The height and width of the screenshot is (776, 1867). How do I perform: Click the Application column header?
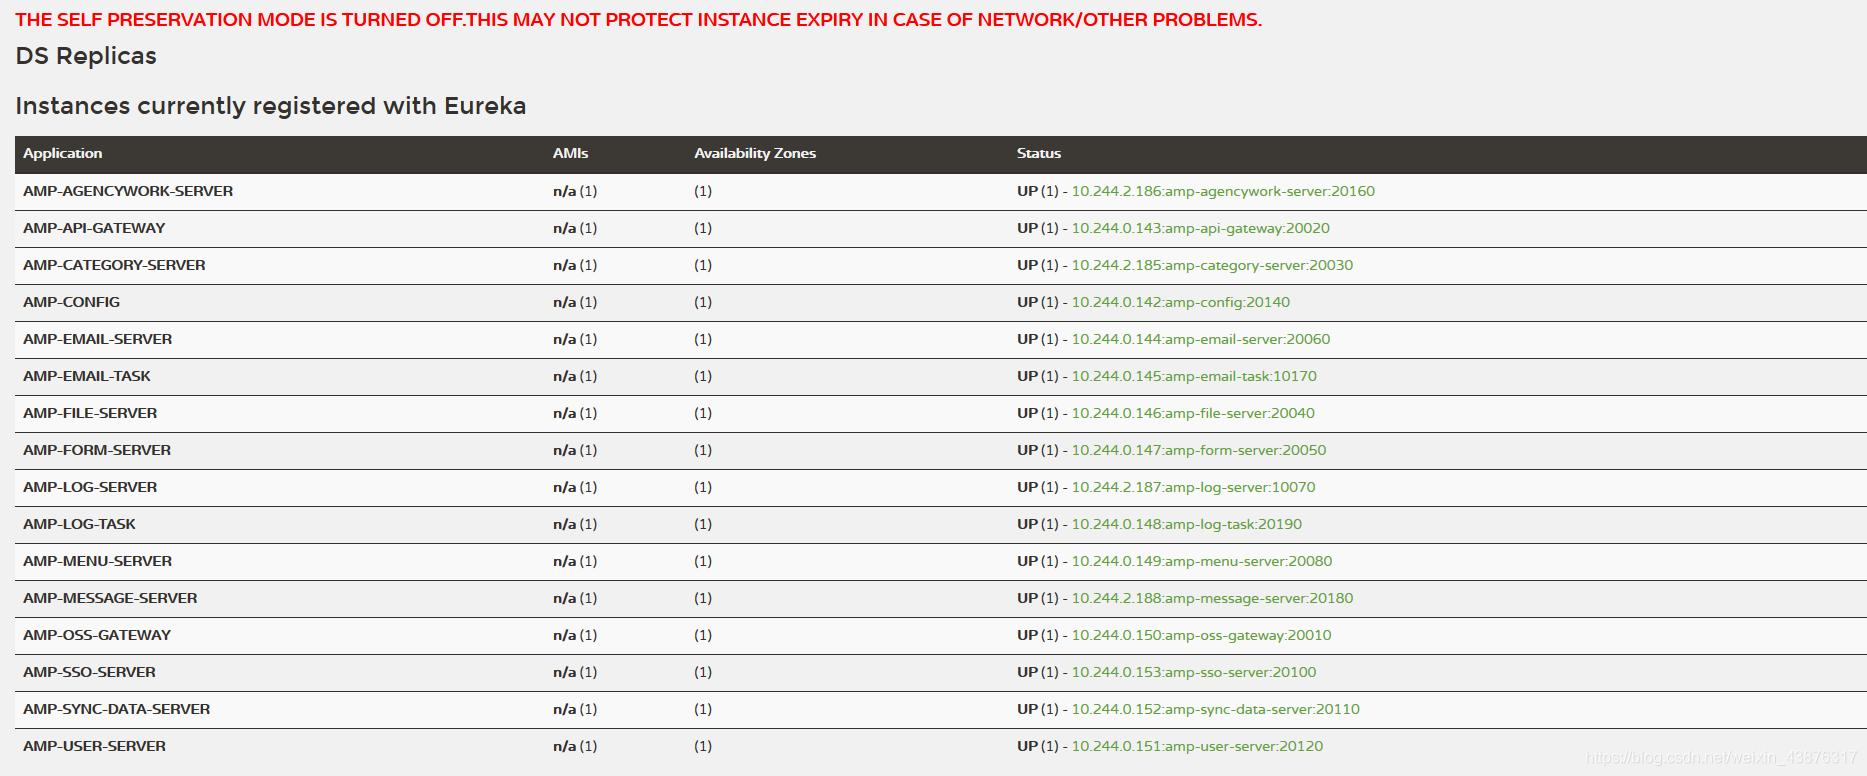[63, 153]
